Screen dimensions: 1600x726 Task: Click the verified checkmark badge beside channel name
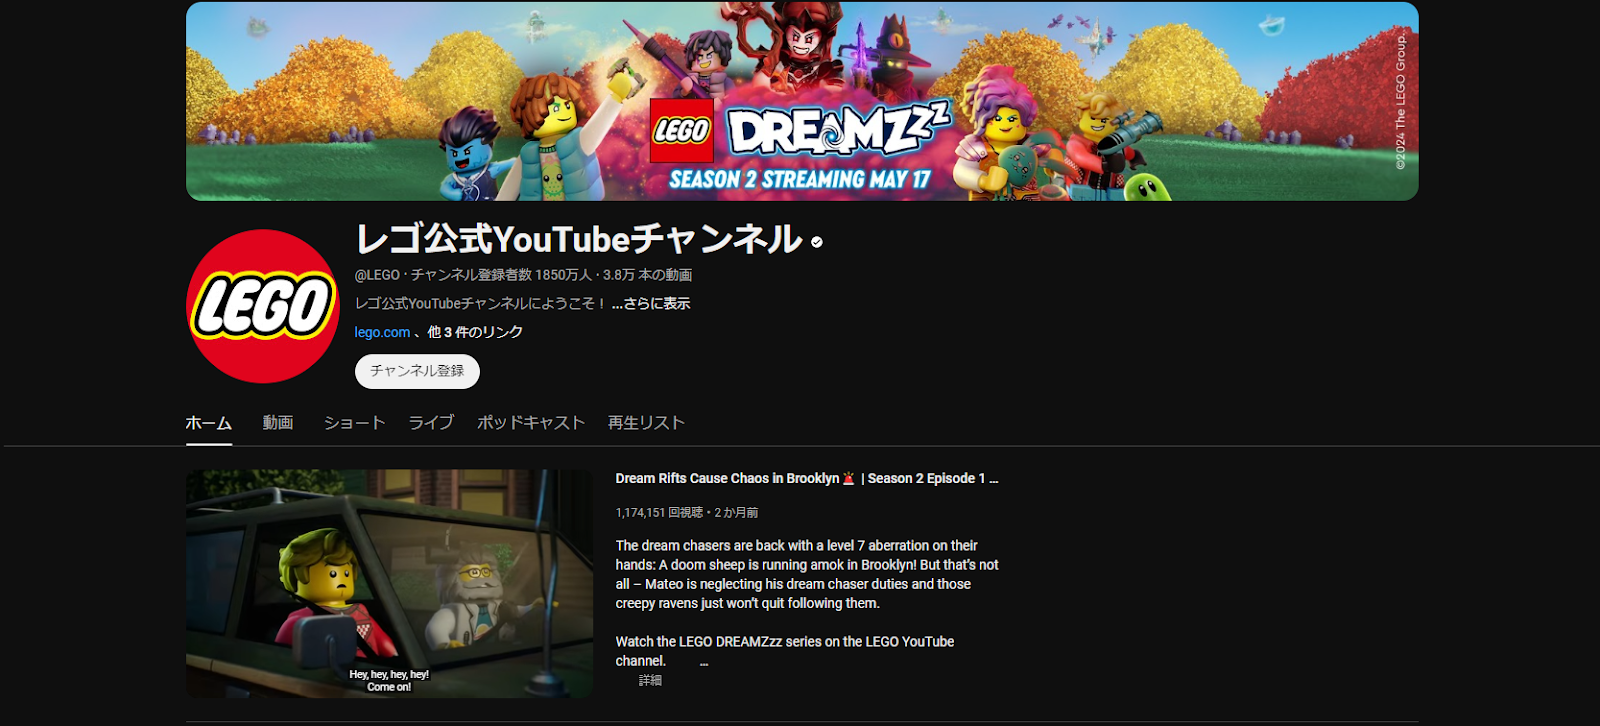817,242
